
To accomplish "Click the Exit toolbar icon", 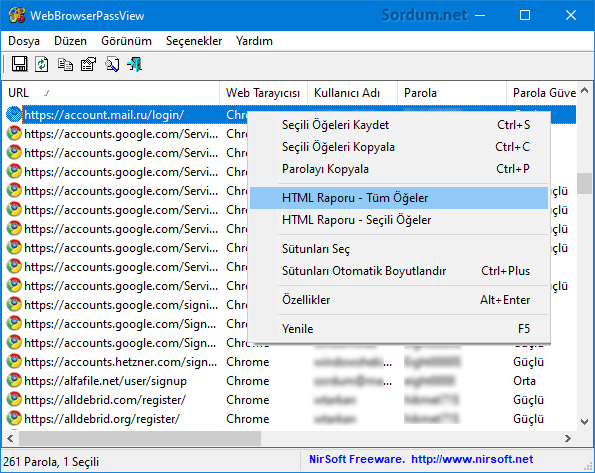I will pos(135,64).
